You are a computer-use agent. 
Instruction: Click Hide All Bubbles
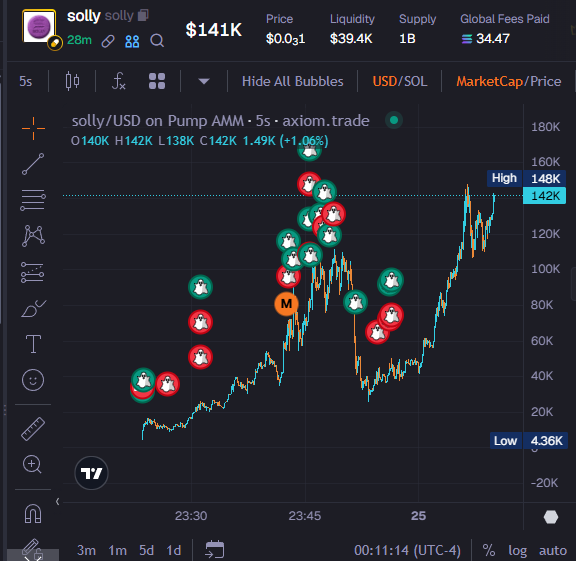point(292,81)
